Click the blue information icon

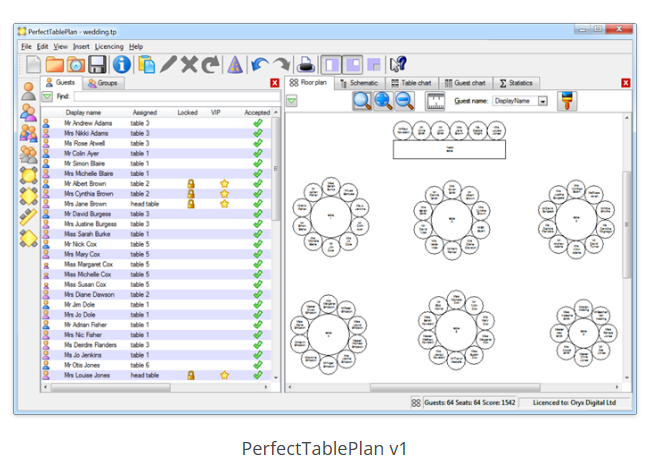click(122, 65)
